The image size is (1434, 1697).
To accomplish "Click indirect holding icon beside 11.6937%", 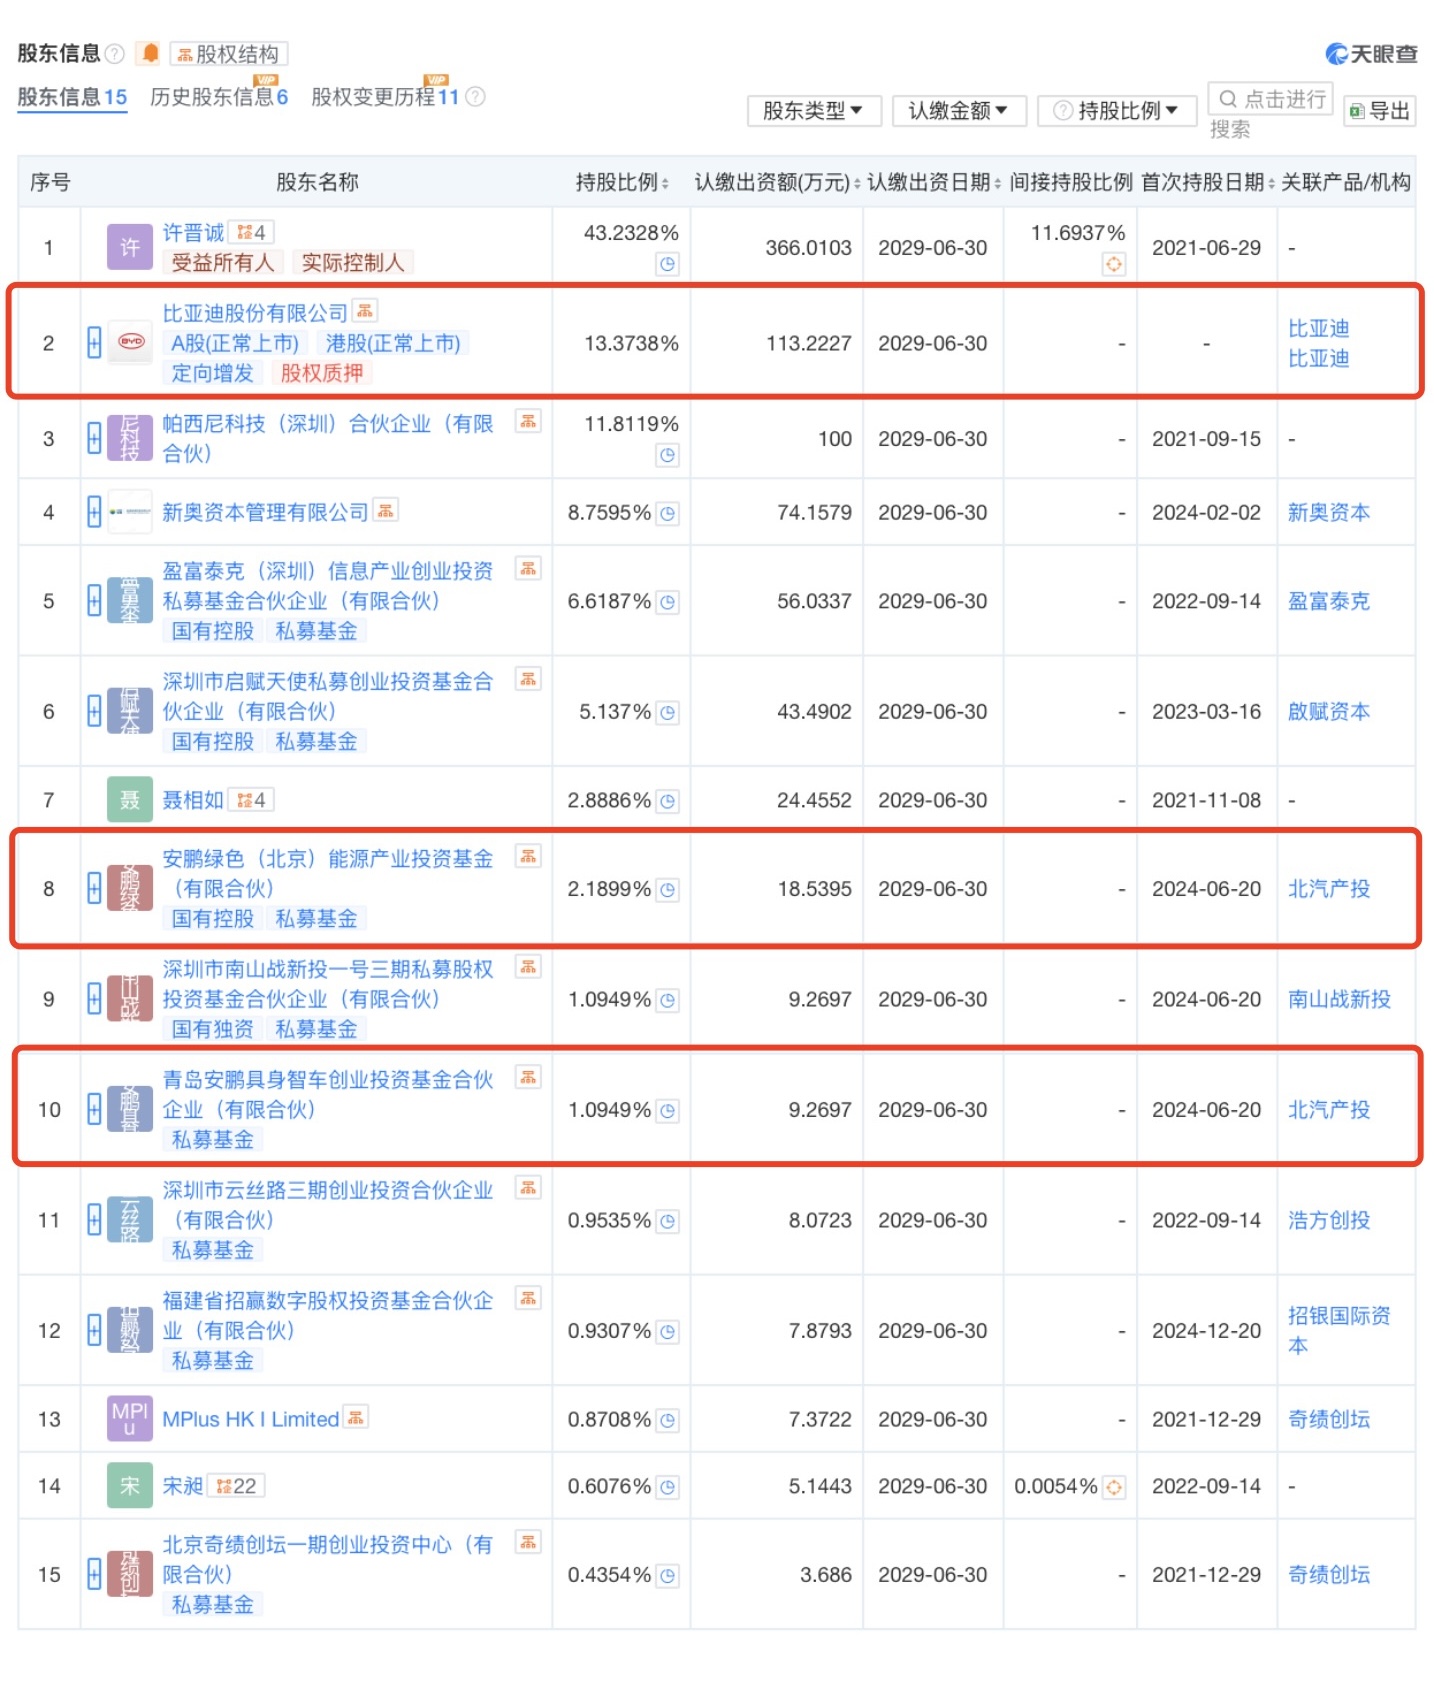I will [1113, 264].
